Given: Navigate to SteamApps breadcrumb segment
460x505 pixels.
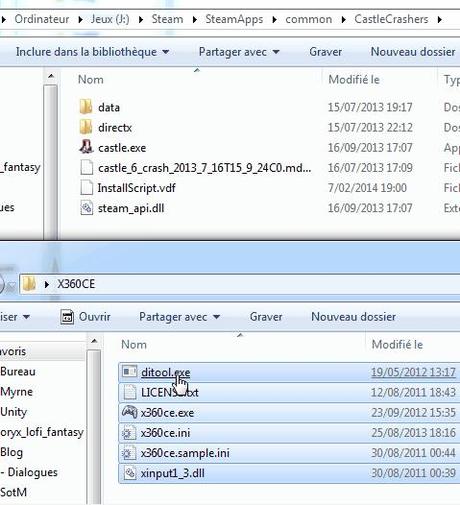Looking at the screenshot, I should pyautogui.click(x=234, y=19).
